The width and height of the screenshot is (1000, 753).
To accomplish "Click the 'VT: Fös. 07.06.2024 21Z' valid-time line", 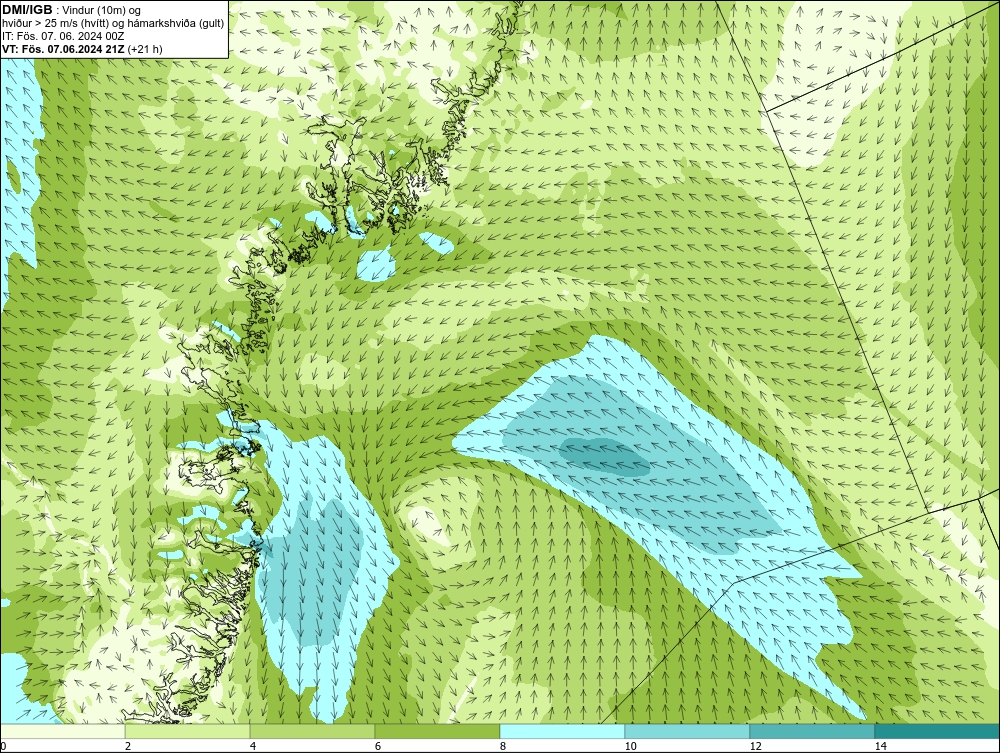I will click(64, 49).
